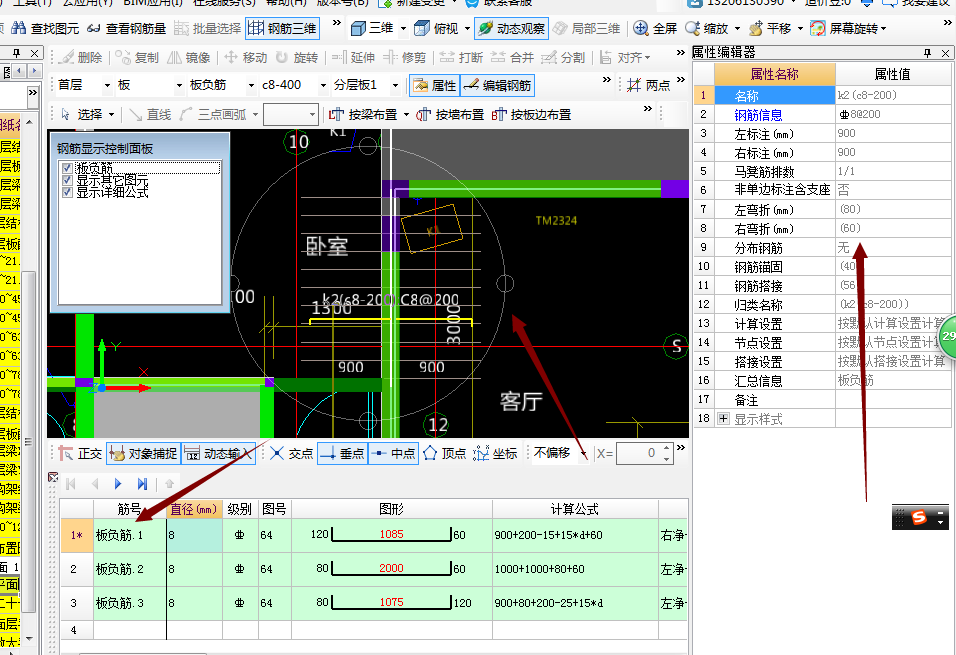The image size is (956, 655).
Task: Select 缩放 zoom tool
Action: tap(707, 28)
